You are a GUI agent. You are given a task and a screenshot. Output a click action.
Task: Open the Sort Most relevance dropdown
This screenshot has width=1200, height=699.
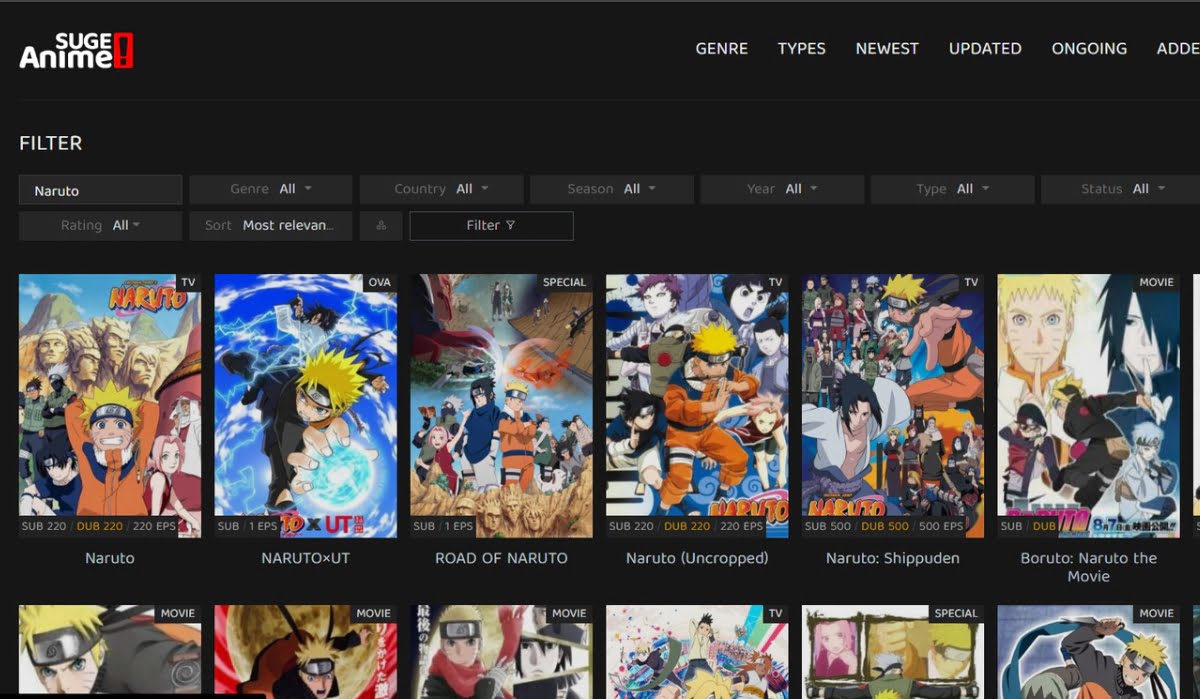tap(271, 226)
